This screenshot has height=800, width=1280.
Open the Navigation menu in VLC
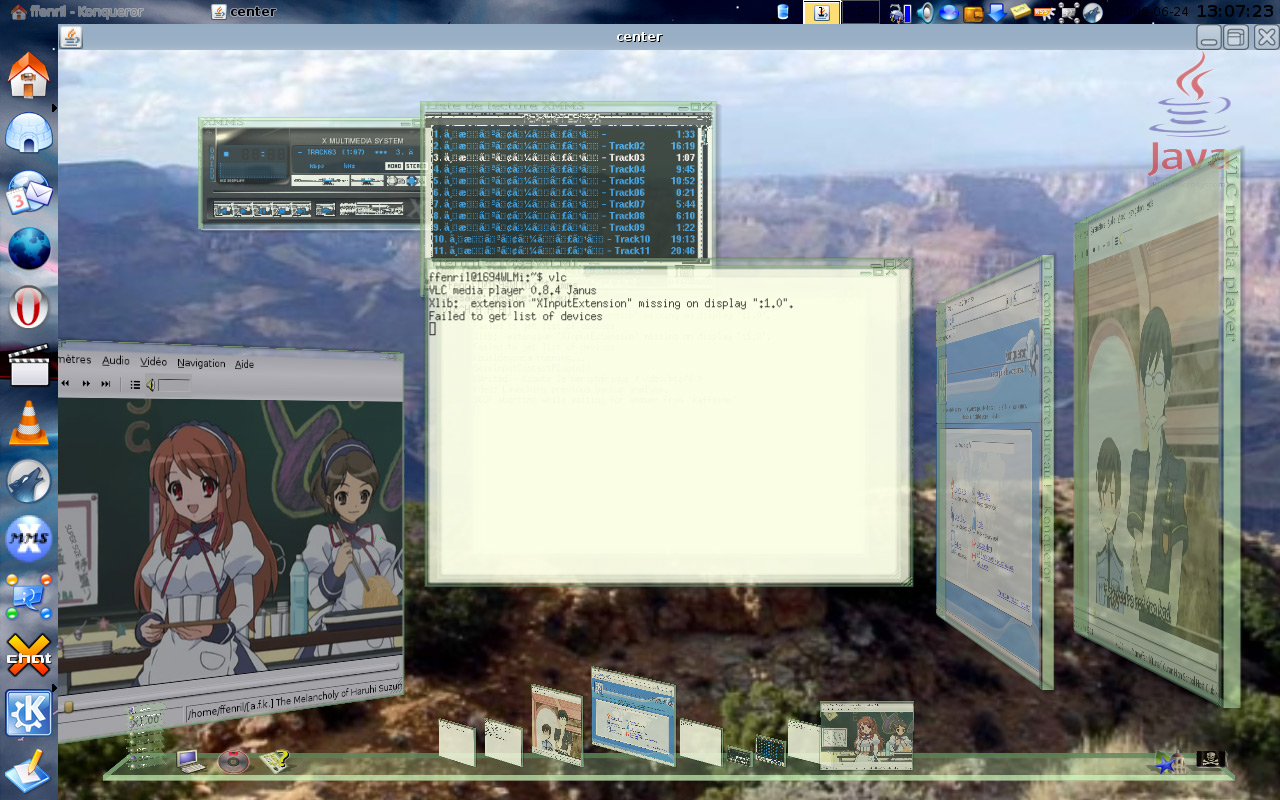click(x=201, y=363)
